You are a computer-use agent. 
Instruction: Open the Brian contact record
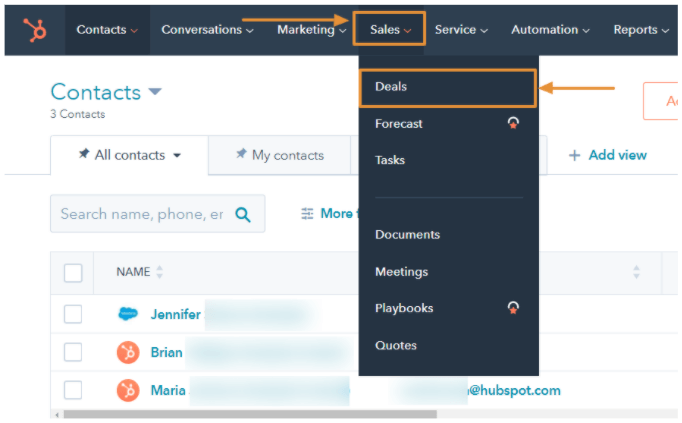tap(166, 352)
